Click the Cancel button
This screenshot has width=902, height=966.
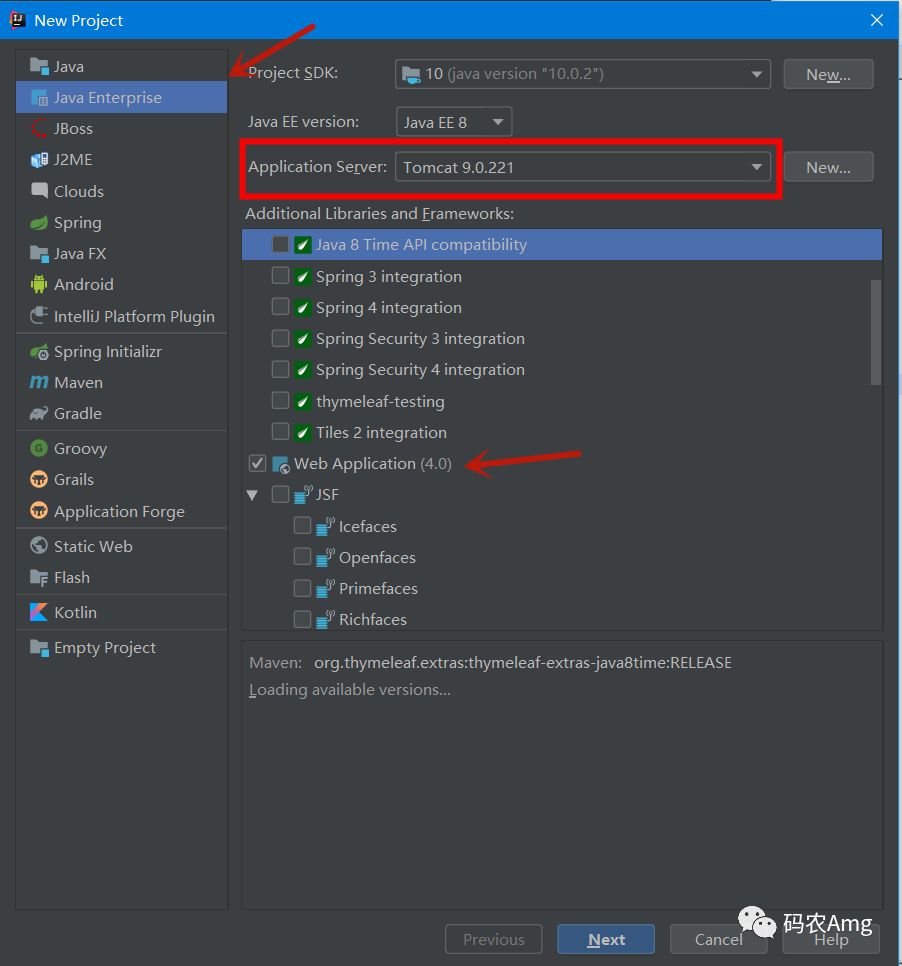pyautogui.click(x=718, y=939)
